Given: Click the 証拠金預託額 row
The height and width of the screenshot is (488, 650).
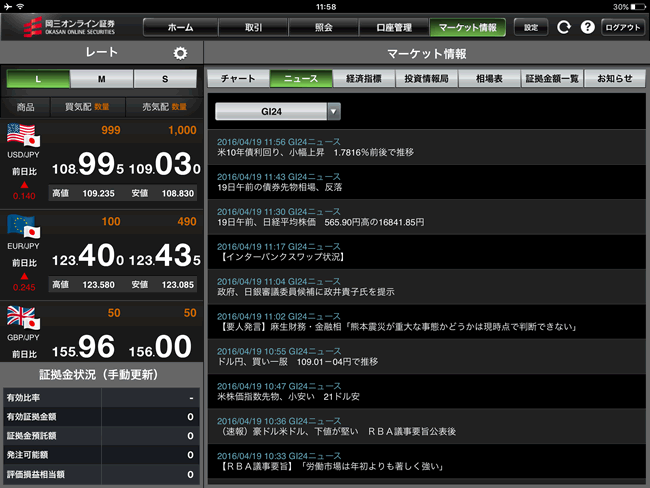Looking at the screenshot, I should [101, 436].
